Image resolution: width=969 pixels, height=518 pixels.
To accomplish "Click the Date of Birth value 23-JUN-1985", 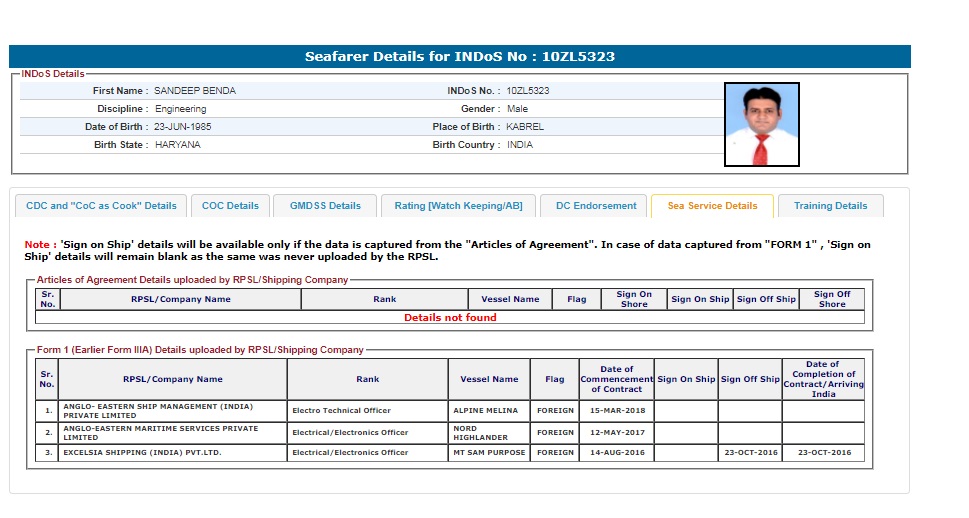I will [x=182, y=127].
